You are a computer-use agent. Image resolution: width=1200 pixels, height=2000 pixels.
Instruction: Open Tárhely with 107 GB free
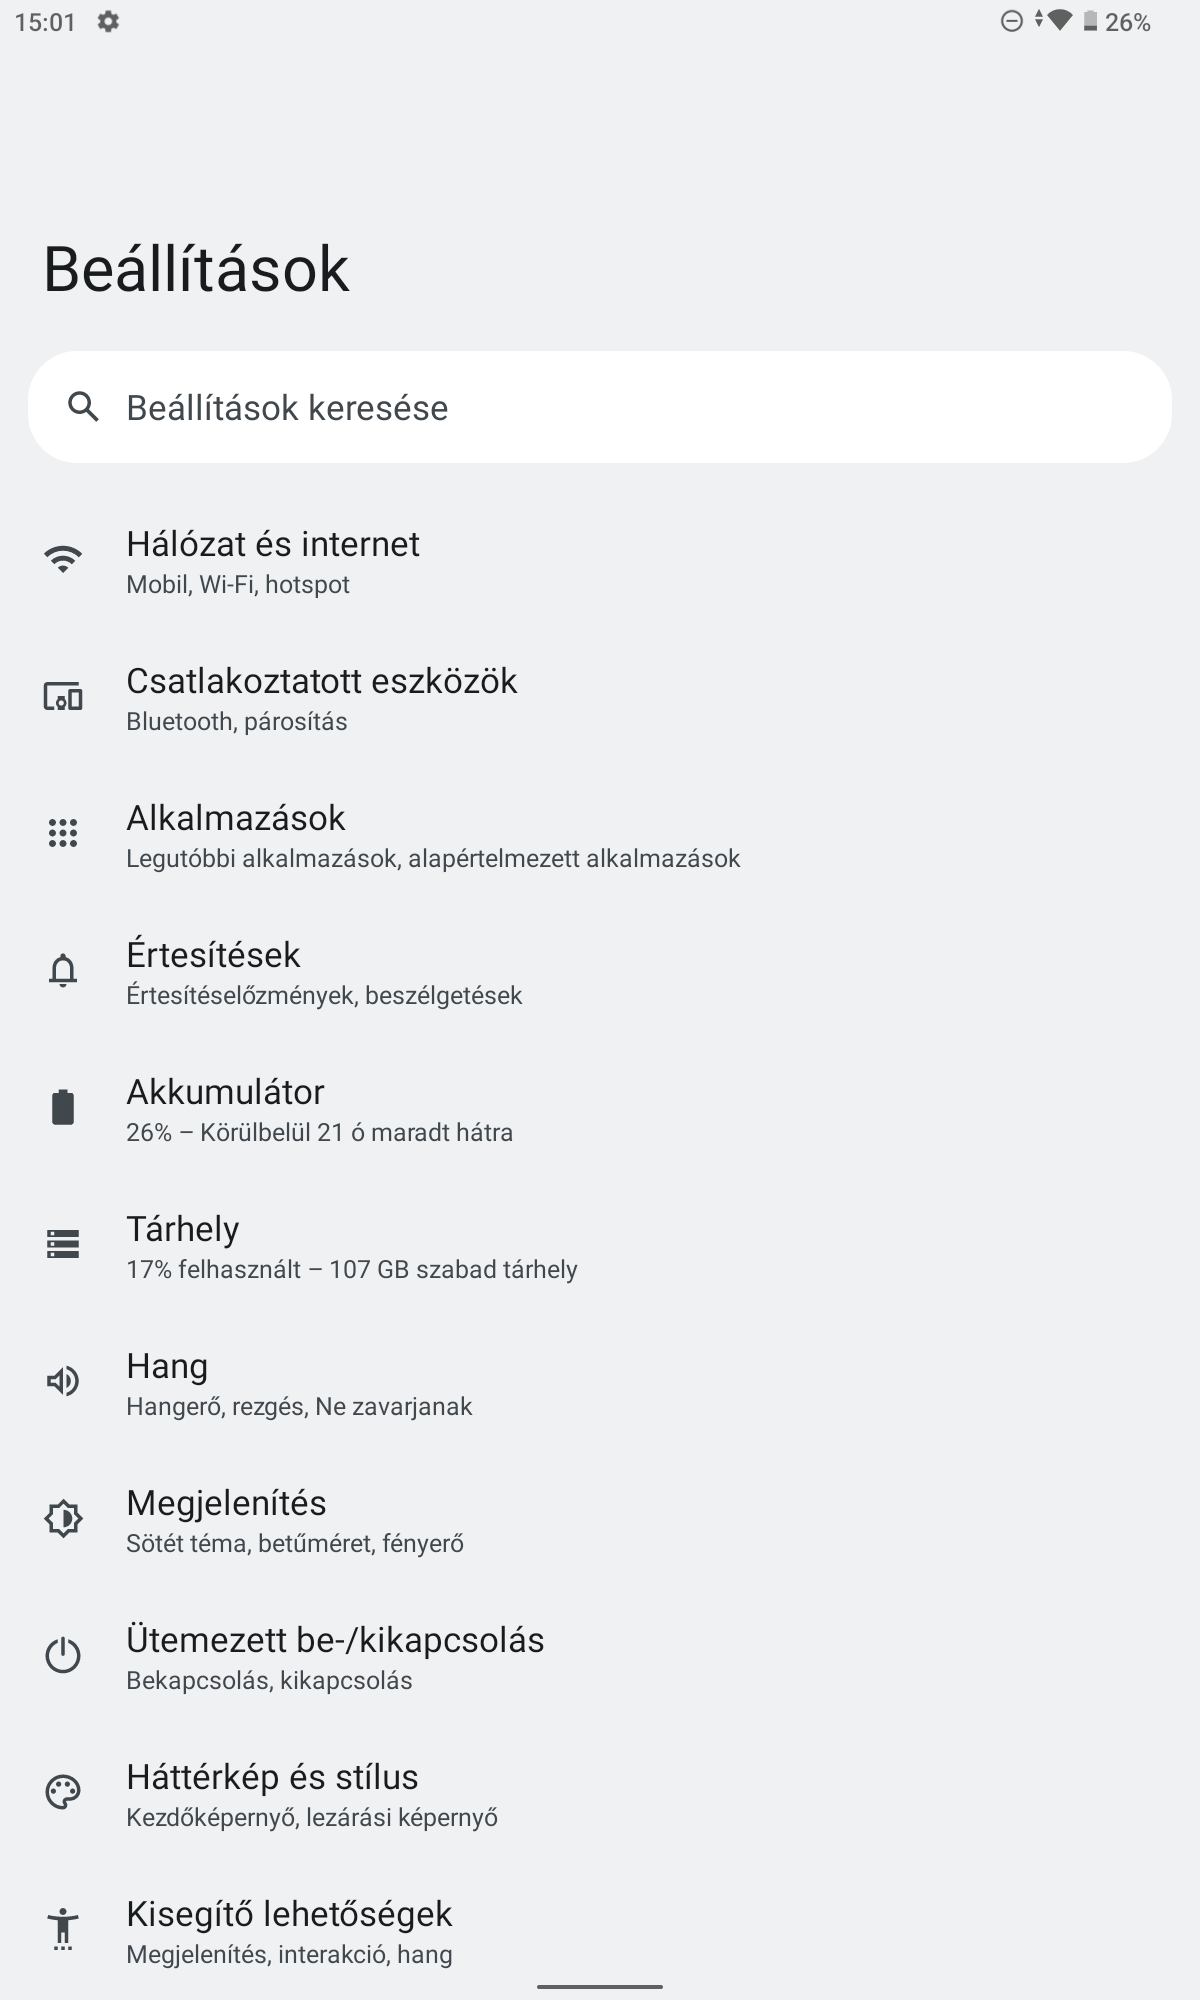600,1247
